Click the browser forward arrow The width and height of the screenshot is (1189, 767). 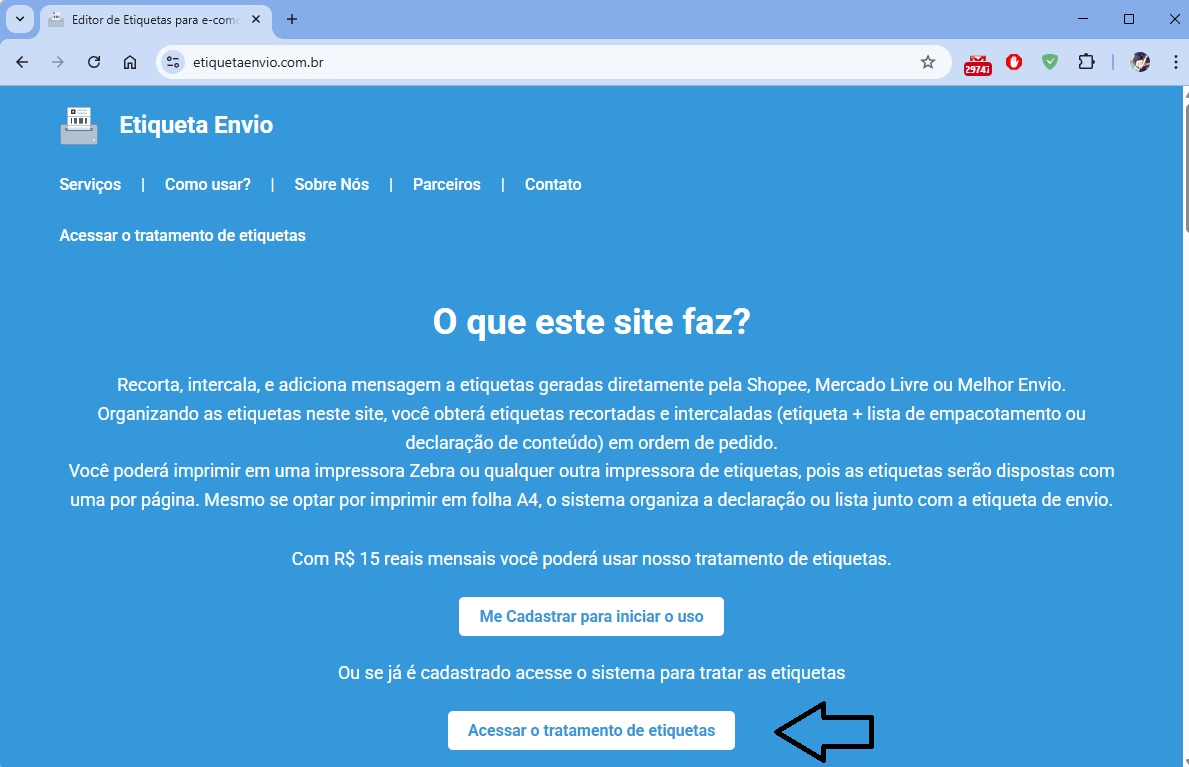click(x=58, y=62)
